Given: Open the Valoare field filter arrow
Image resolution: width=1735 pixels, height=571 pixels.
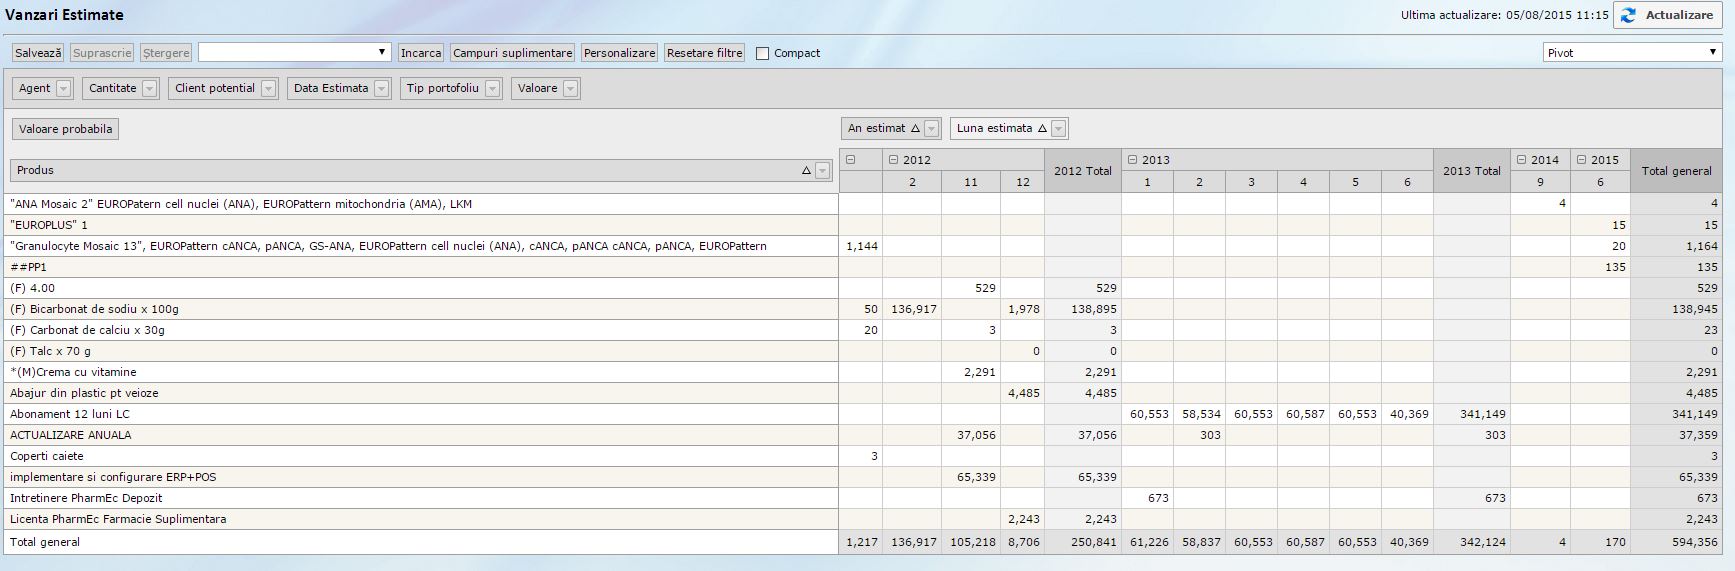Looking at the screenshot, I should click(x=571, y=89).
